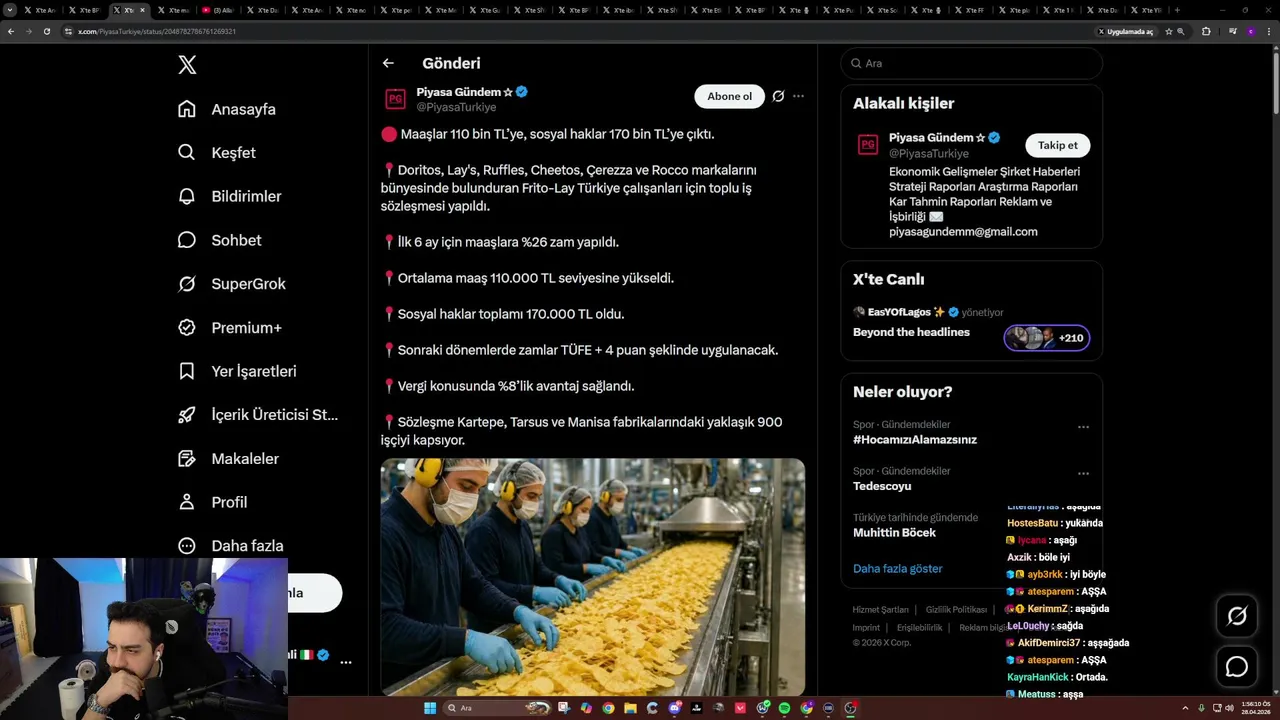Open more options for Tedescoyu trend

(1083, 474)
